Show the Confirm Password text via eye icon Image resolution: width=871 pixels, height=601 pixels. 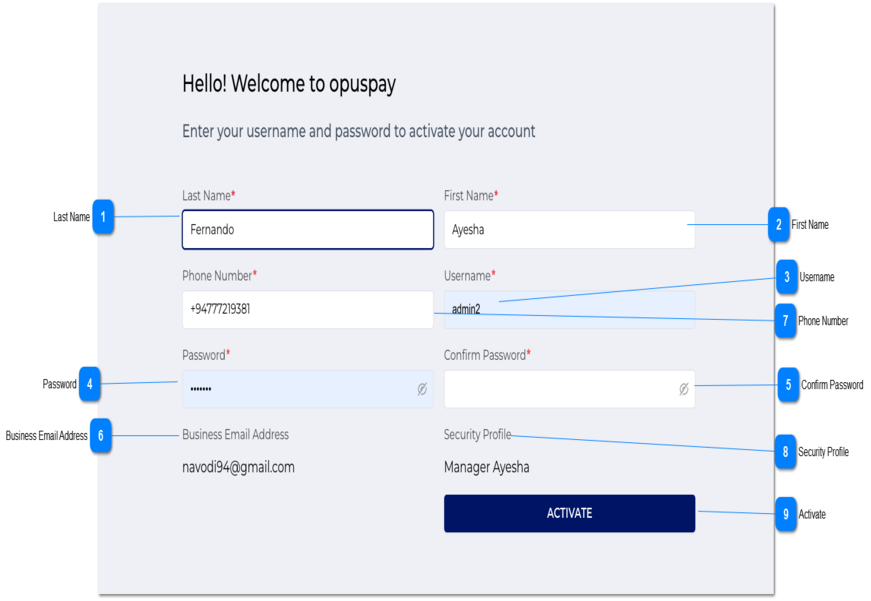coord(683,389)
